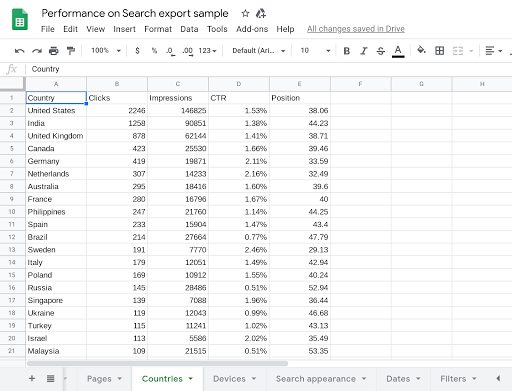Select the Singapore cell
Screen dimensions: 512x391
coord(56,300)
